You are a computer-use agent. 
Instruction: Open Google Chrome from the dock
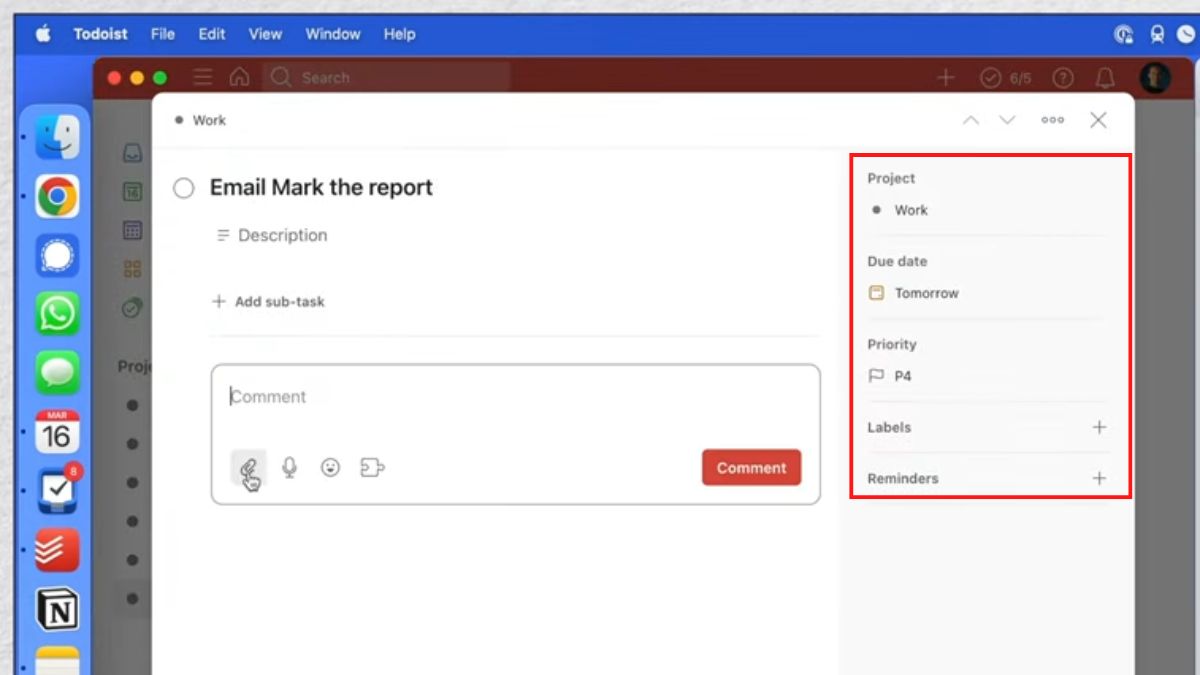(57, 196)
